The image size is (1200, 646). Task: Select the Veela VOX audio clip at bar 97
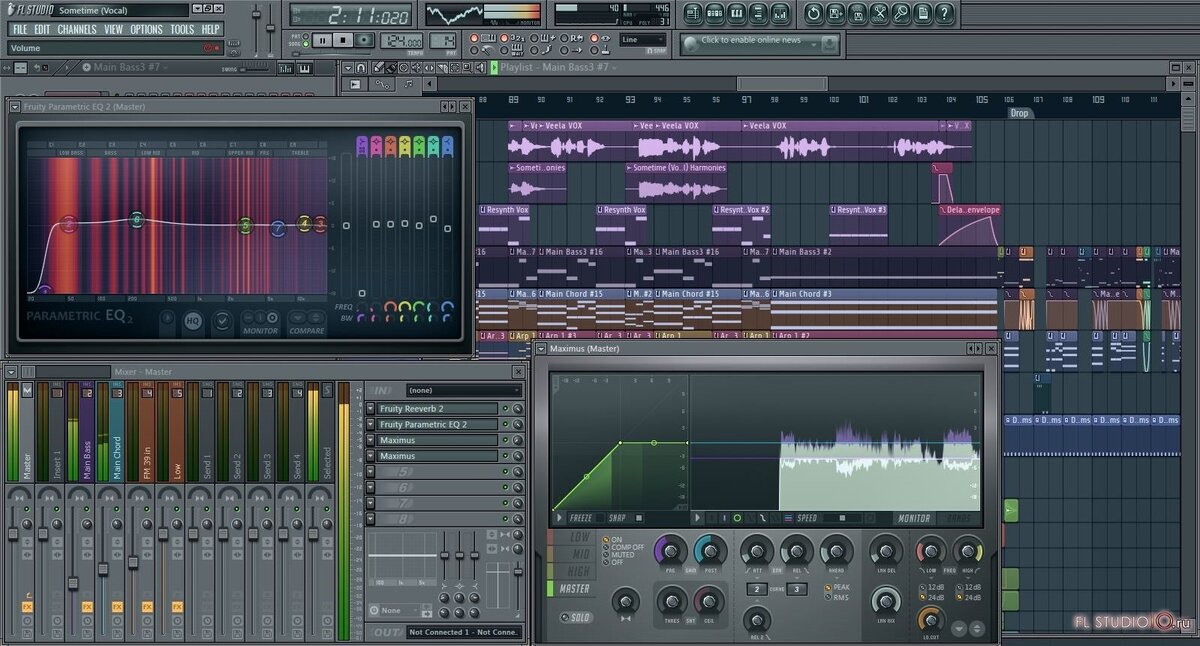pyautogui.click(x=841, y=141)
